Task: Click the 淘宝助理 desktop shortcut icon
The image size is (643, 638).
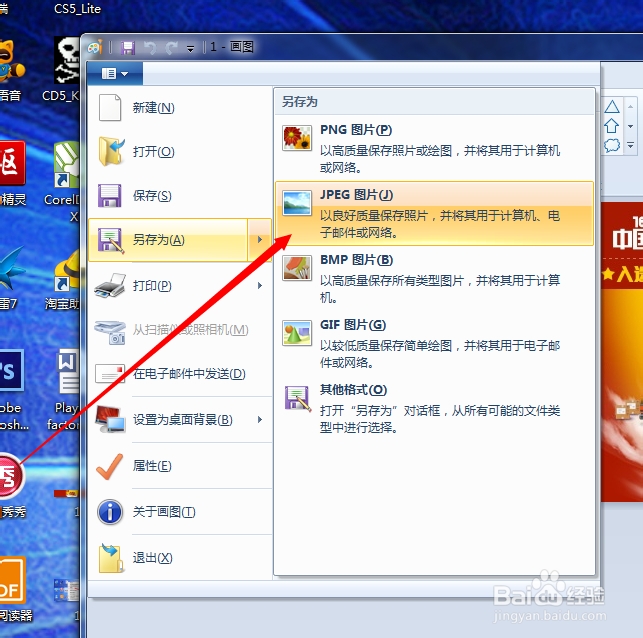Action: pos(67,271)
